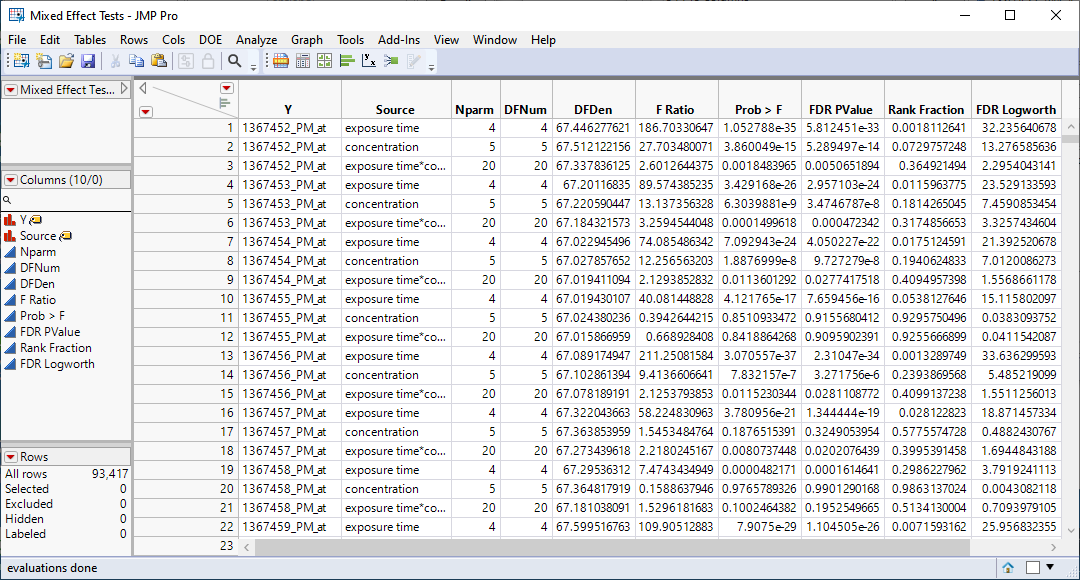The height and width of the screenshot is (580, 1080).
Task: Select FDR Logworth in the Columns list
Action: point(57,364)
